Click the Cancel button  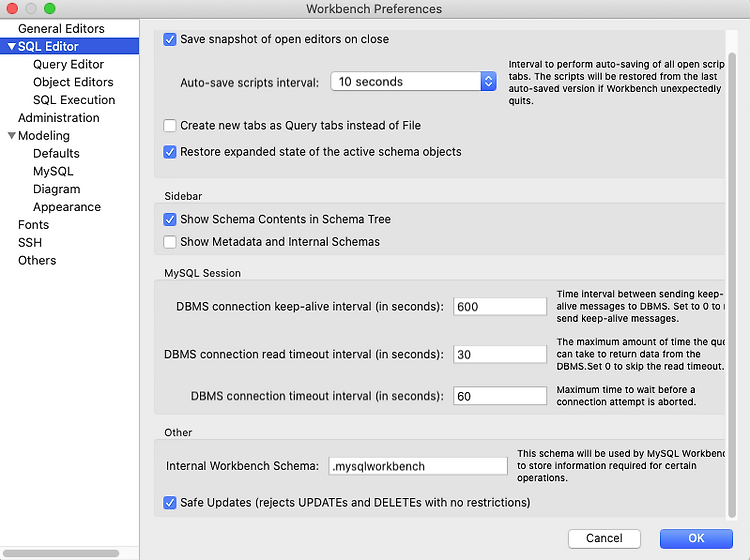[x=604, y=538]
